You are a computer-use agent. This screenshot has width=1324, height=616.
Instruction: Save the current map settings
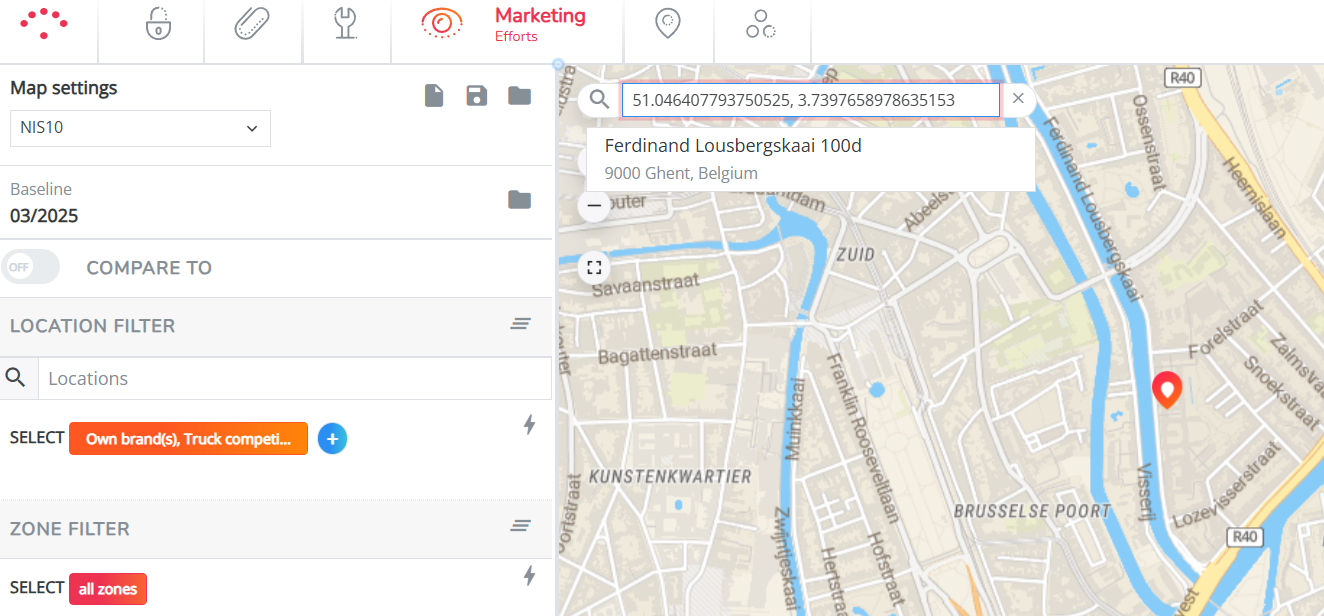tap(477, 96)
